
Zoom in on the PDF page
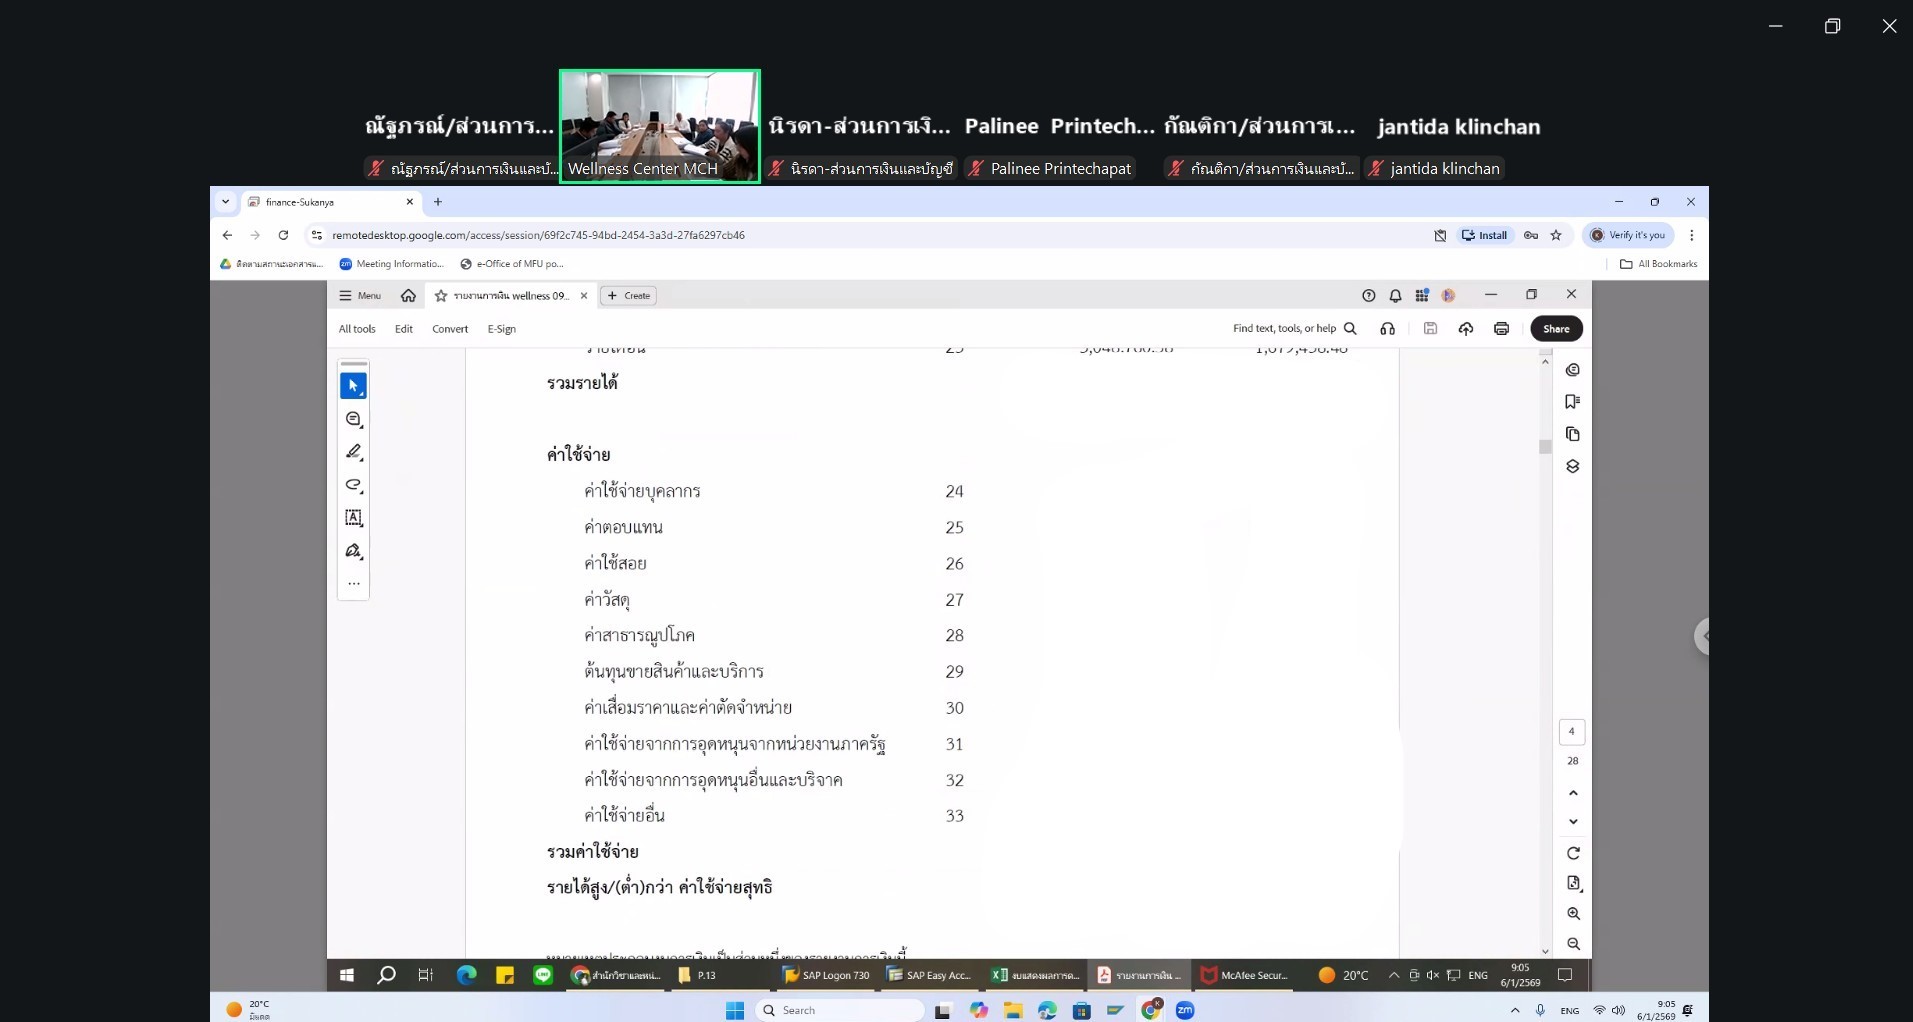point(1573,914)
